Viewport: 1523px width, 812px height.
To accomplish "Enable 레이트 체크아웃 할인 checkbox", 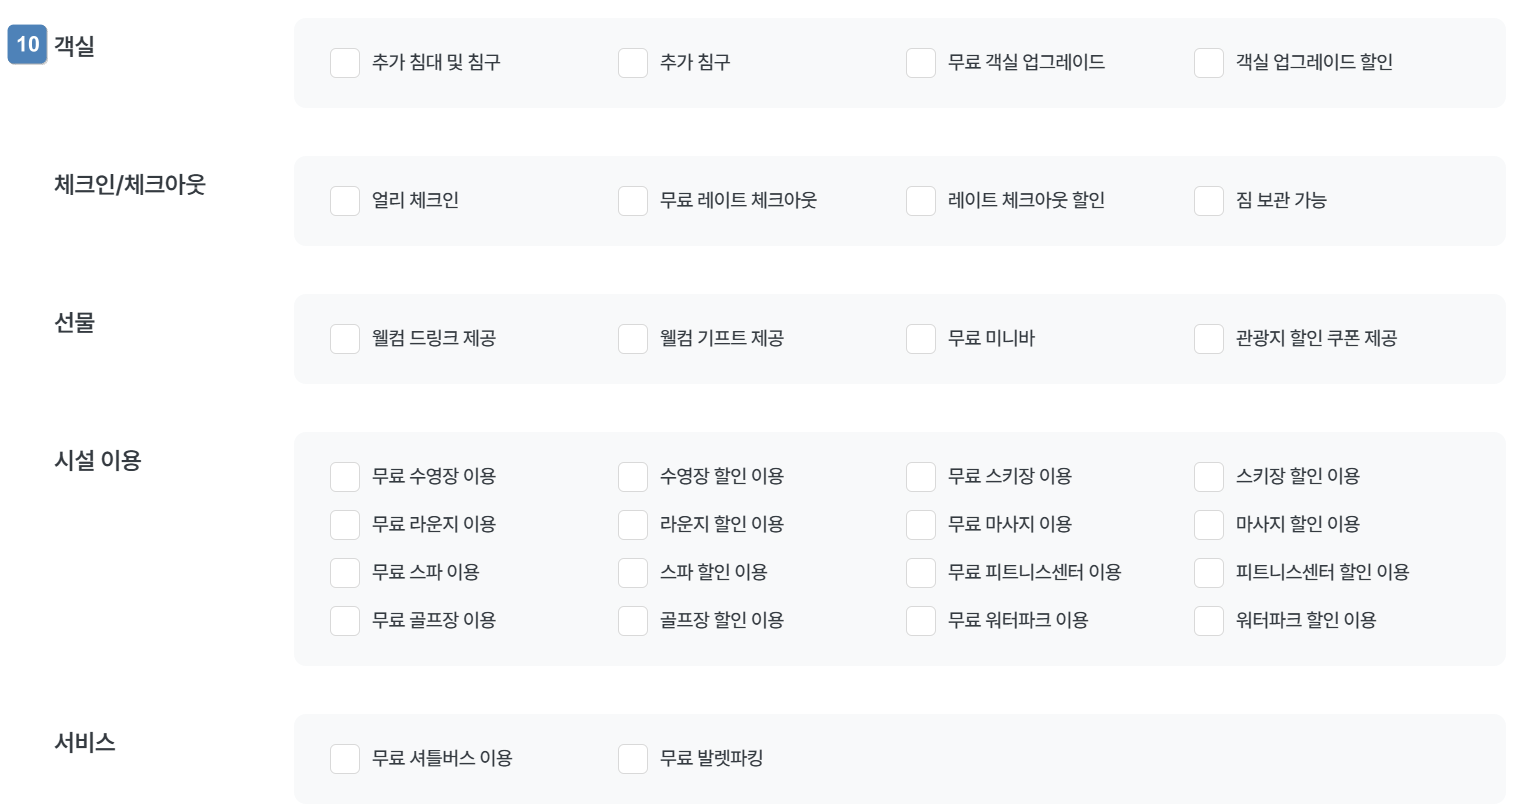I will click(921, 201).
